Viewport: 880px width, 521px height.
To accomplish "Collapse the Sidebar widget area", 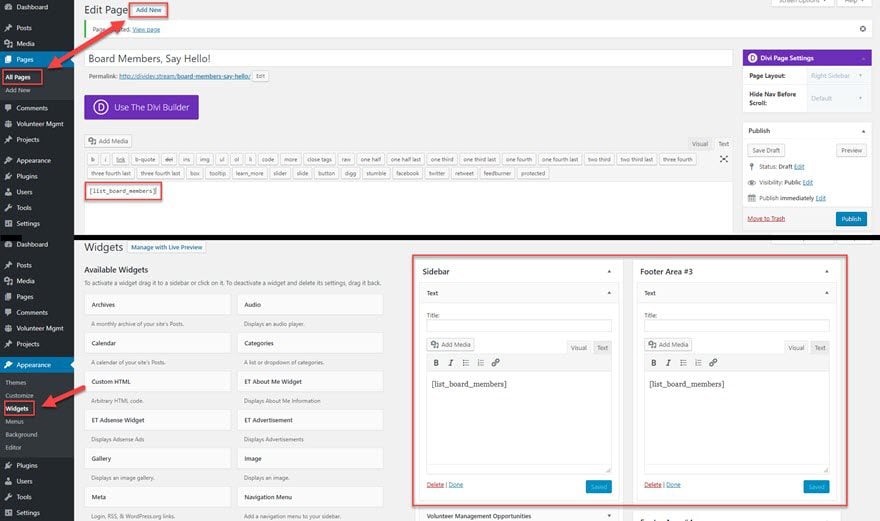I will point(609,272).
